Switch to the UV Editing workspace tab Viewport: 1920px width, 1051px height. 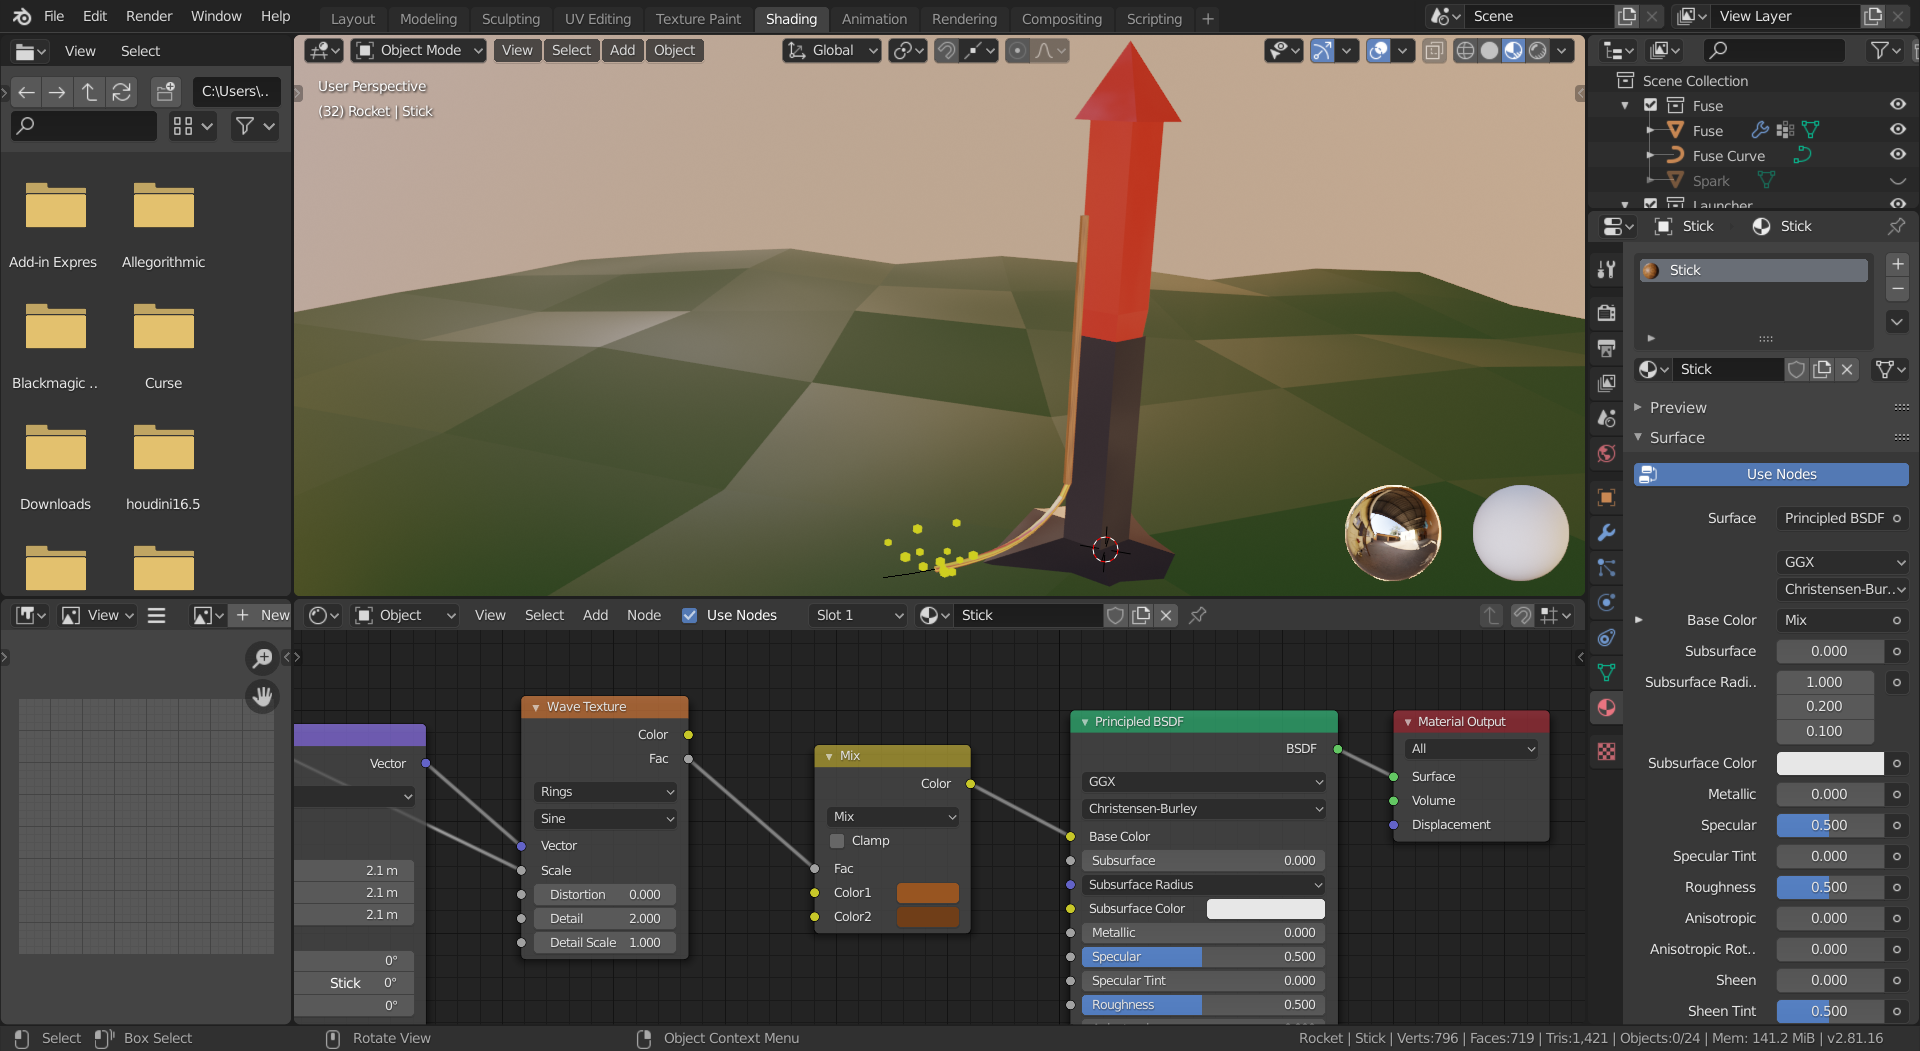597,19
